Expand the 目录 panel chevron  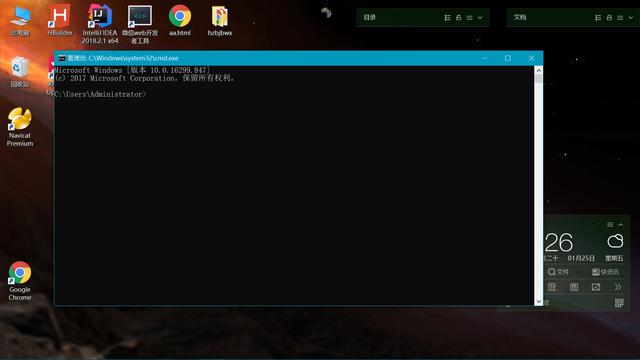pos(480,18)
